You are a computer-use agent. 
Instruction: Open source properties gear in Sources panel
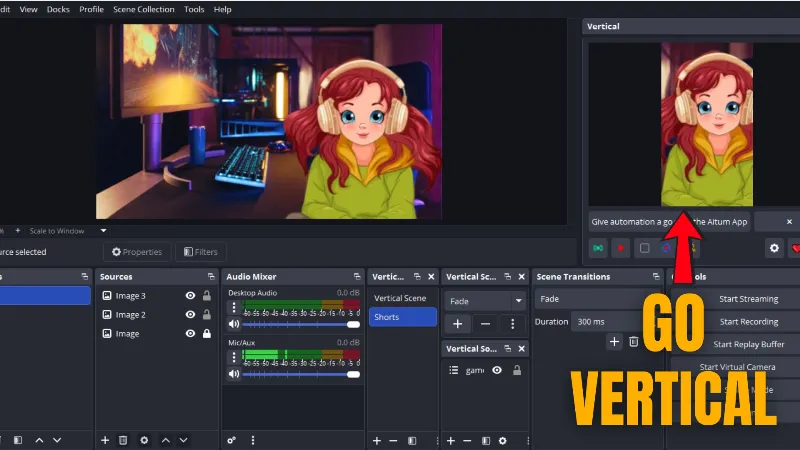(144, 440)
